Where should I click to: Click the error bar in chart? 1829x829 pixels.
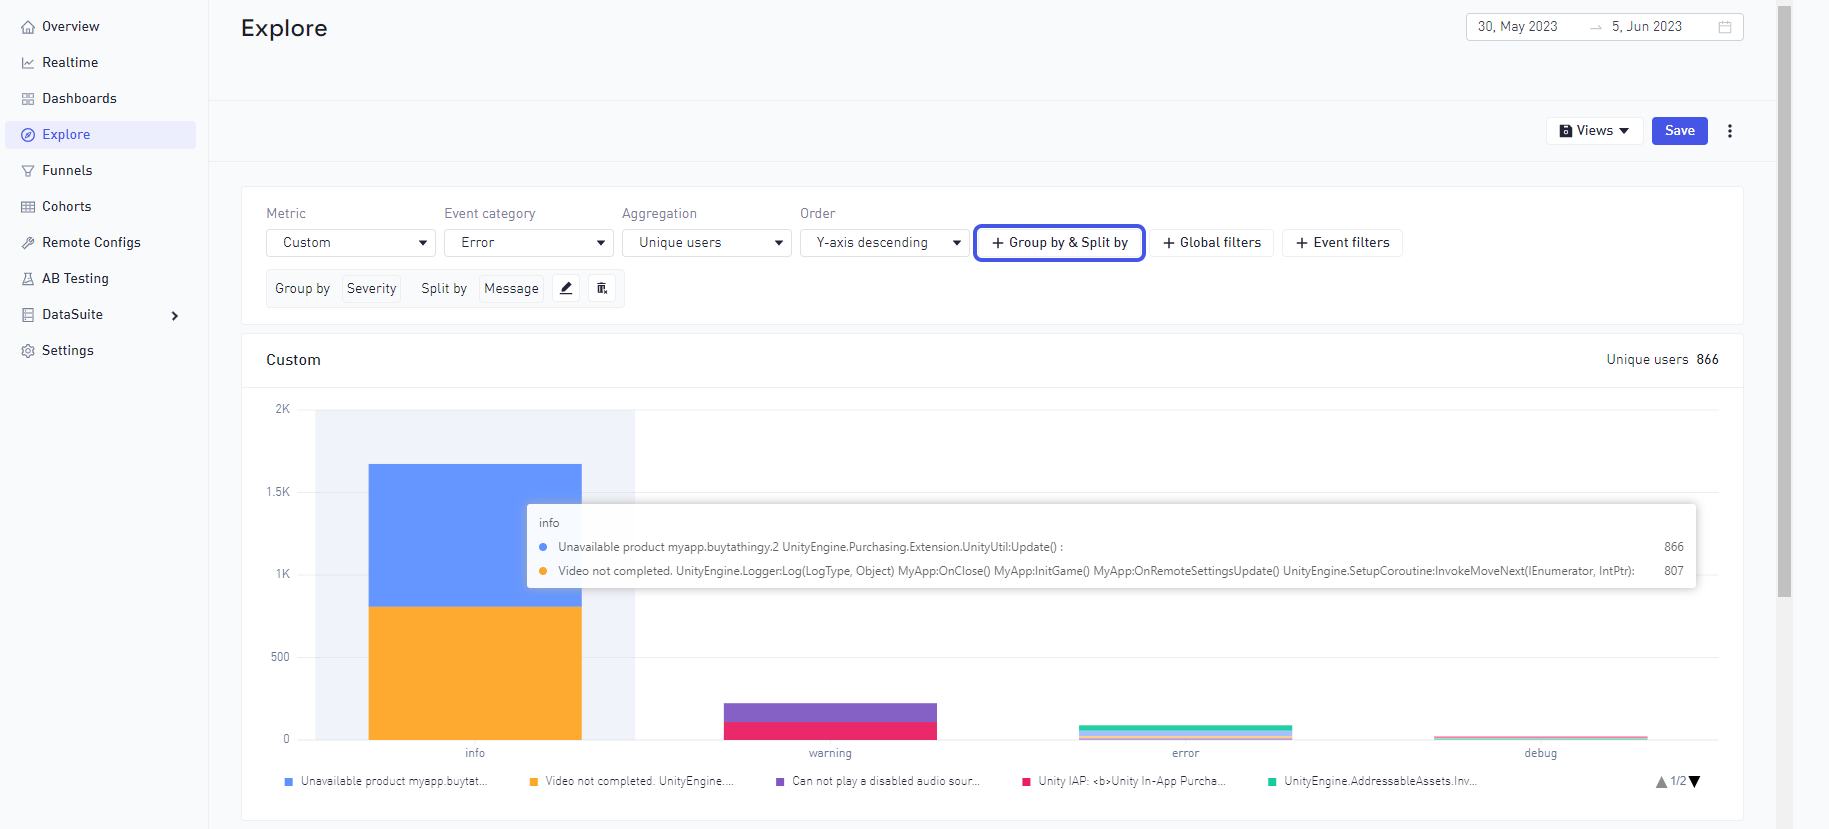point(1185,733)
